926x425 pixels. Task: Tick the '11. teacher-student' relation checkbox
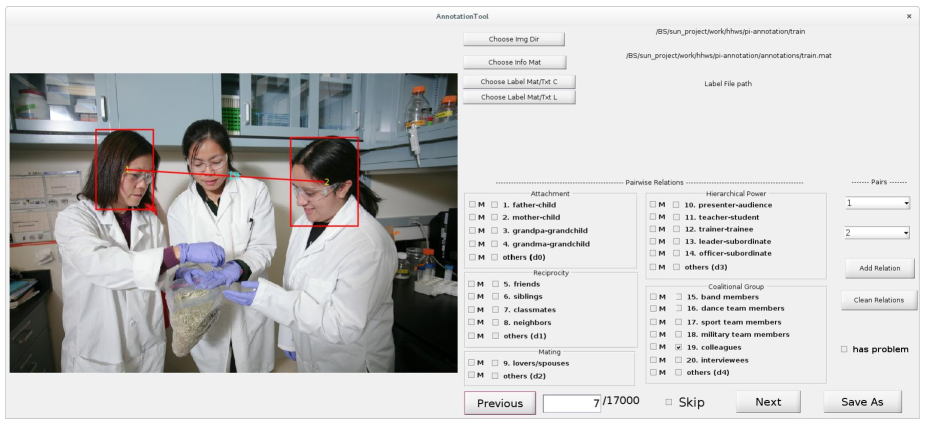tap(676, 217)
